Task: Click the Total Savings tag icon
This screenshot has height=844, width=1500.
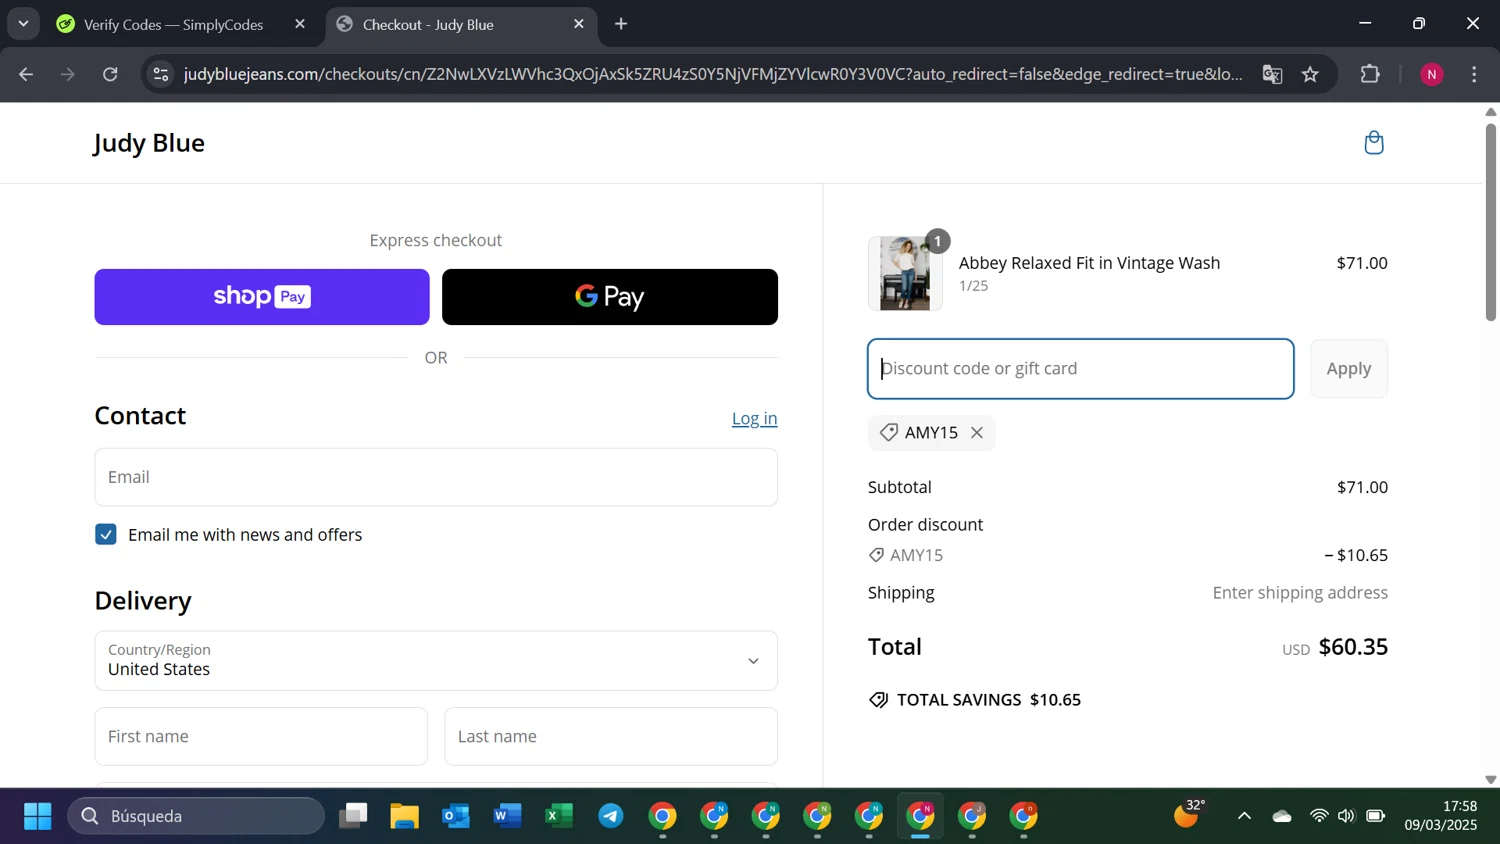Action: coord(878,700)
